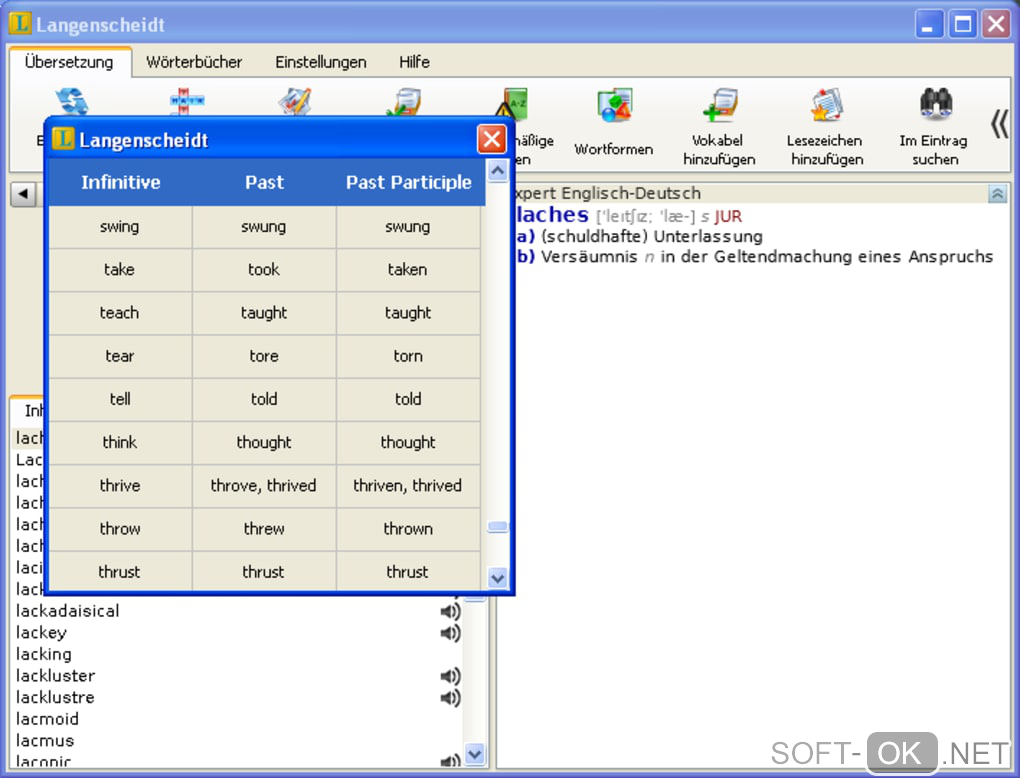
Task: Open the Hilfe tab
Action: [x=414, y=62]
